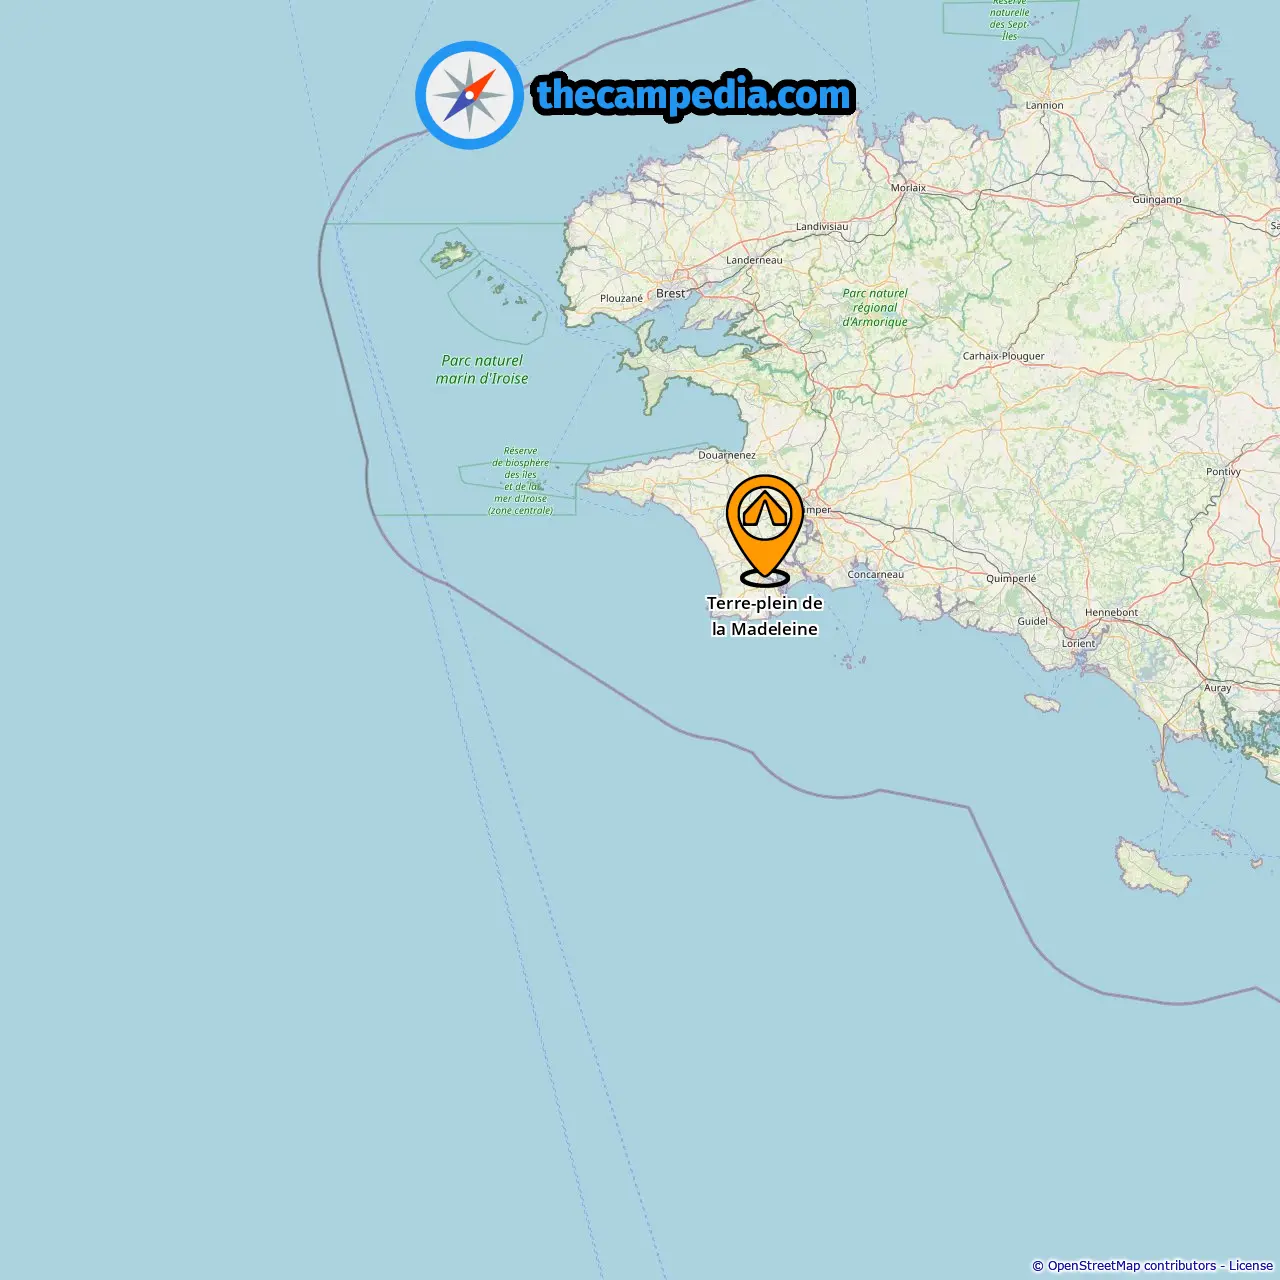
Task: Click the Brest city label
Action: point(671,293)
